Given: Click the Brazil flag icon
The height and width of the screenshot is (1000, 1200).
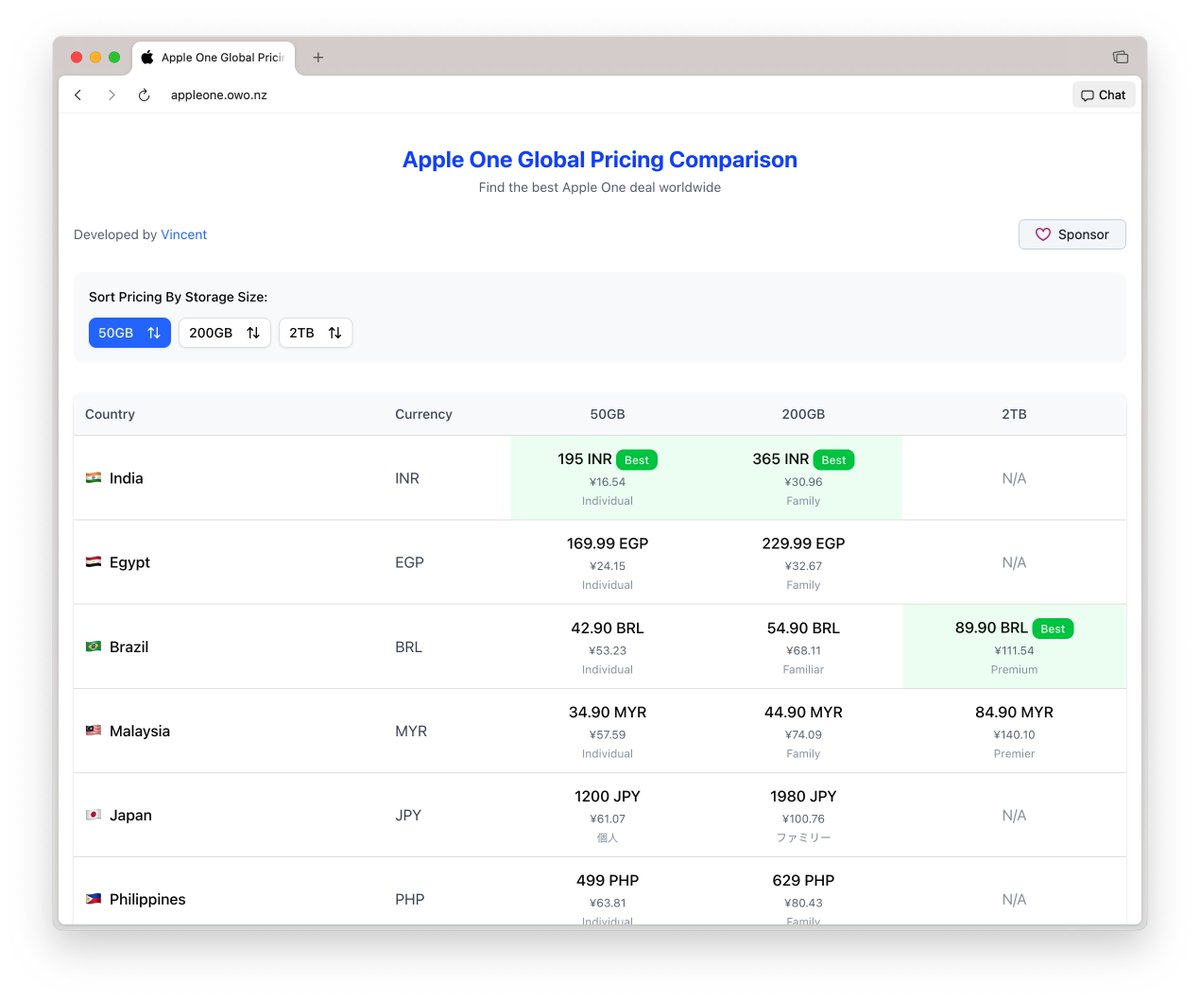Looking at the screenshot, I should coord(93,646).
